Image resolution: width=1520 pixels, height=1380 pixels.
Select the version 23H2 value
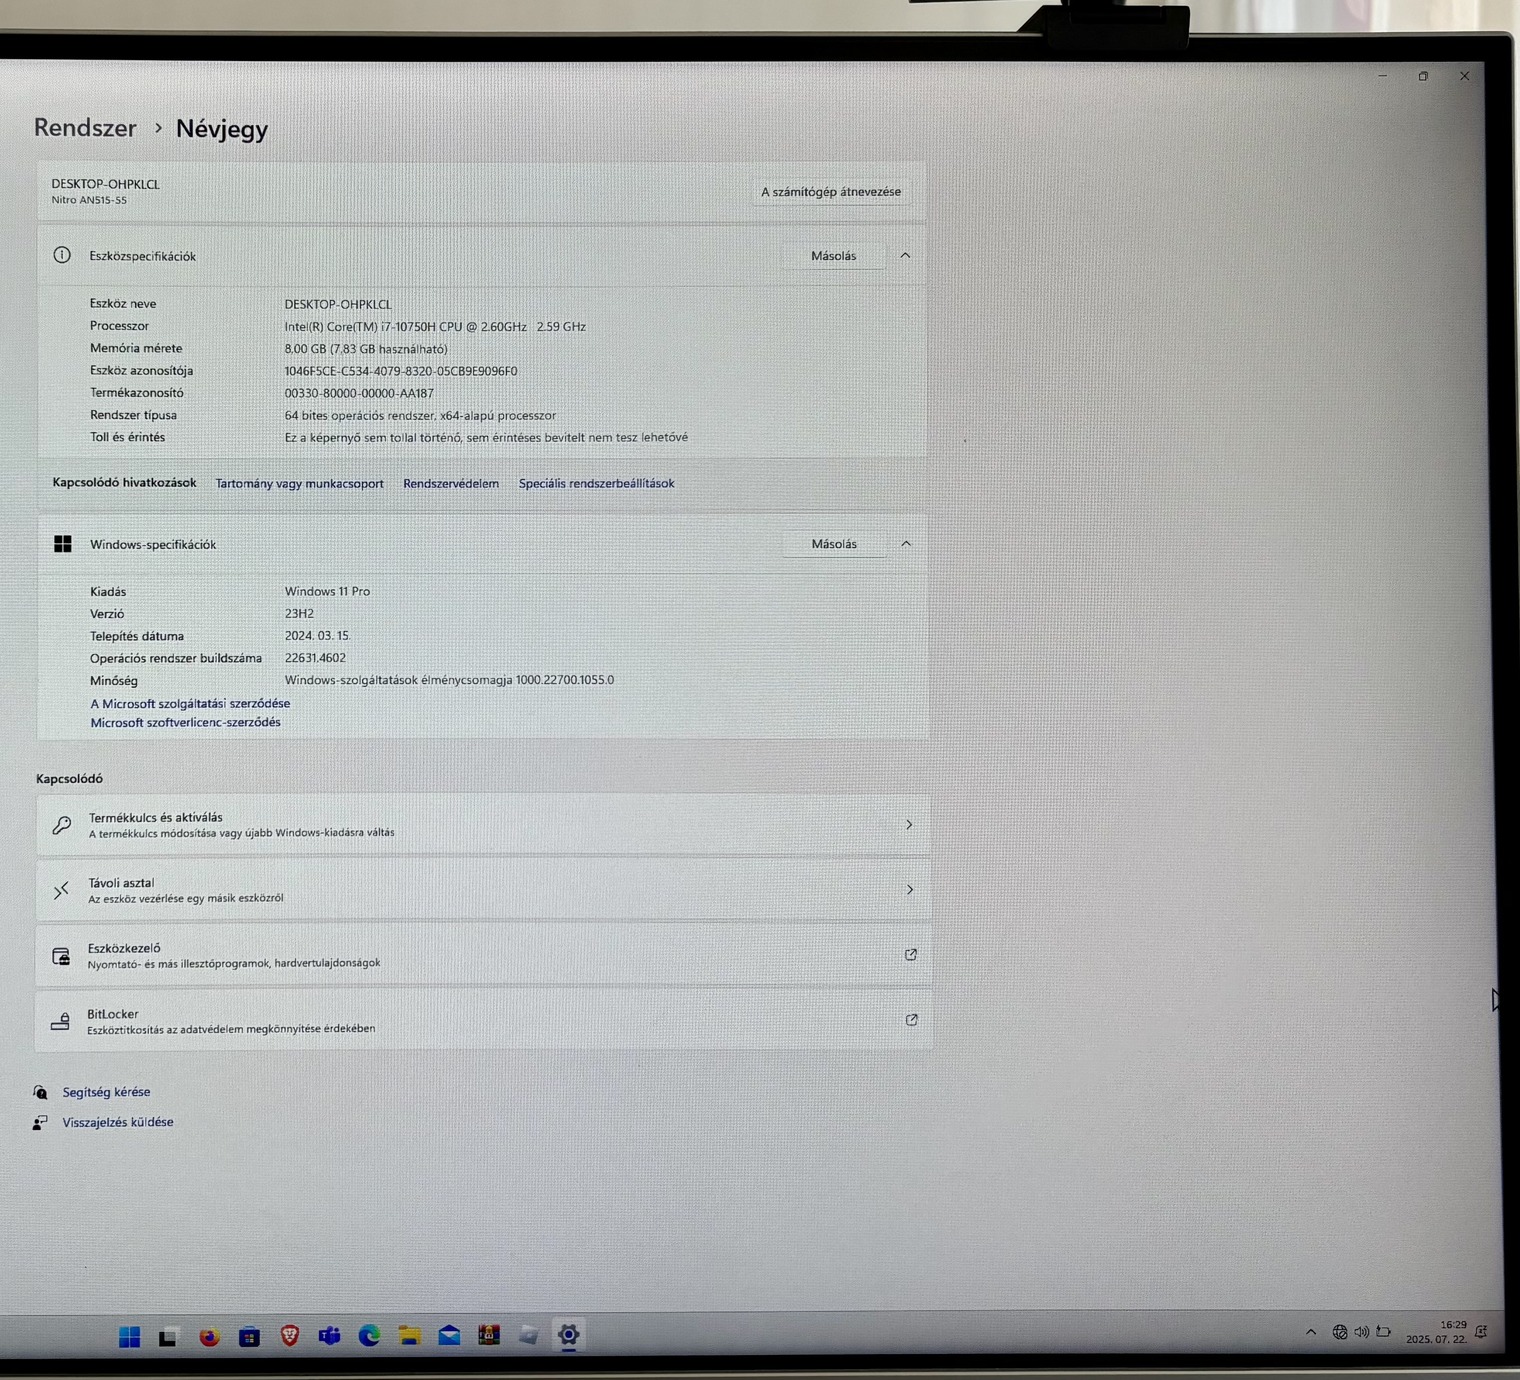tap(299, 613)
